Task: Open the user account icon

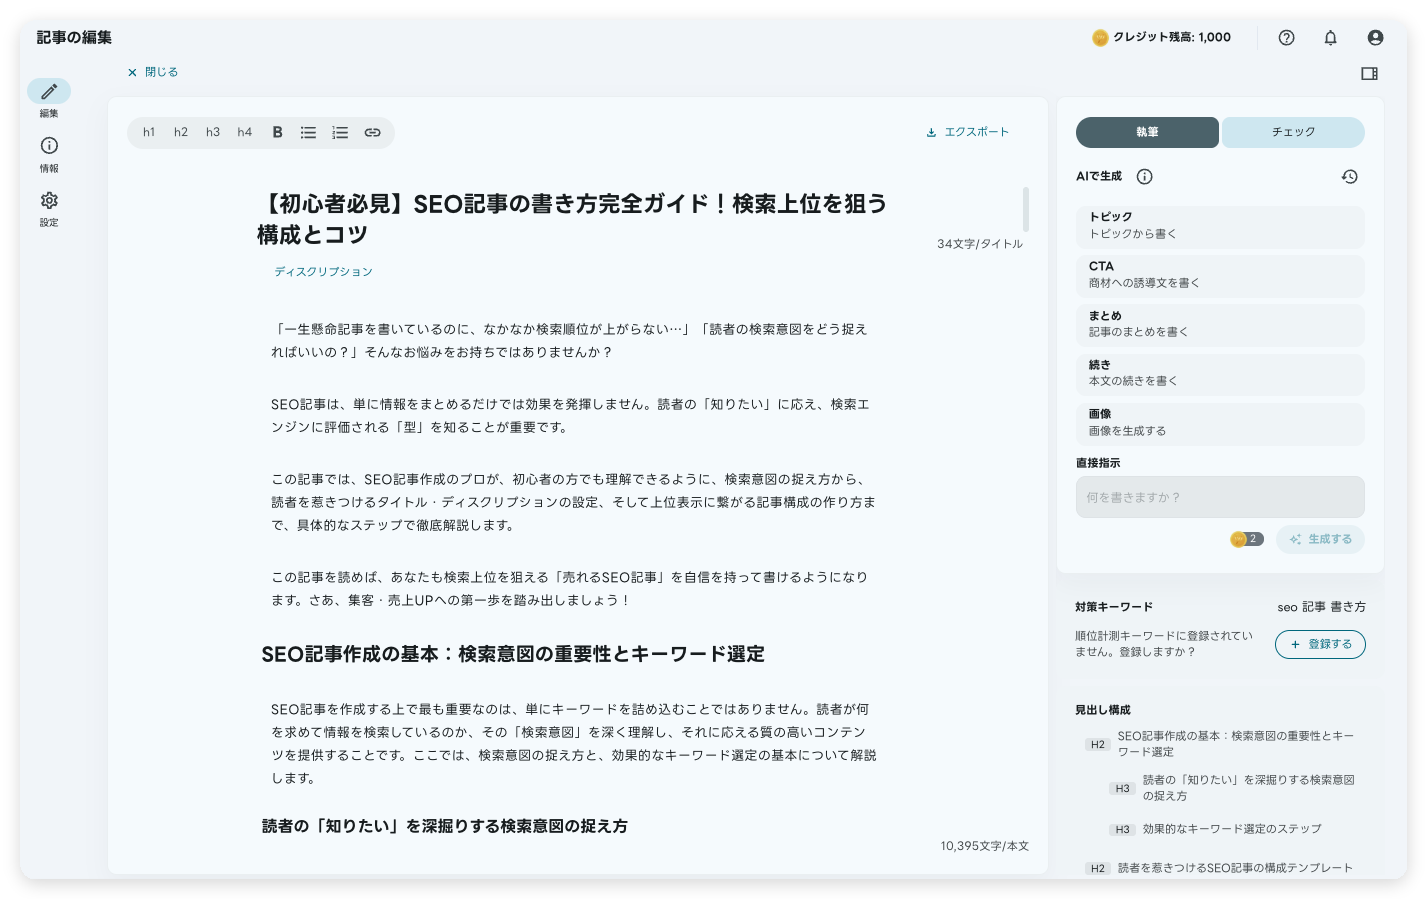Action: pos(1375,37)
